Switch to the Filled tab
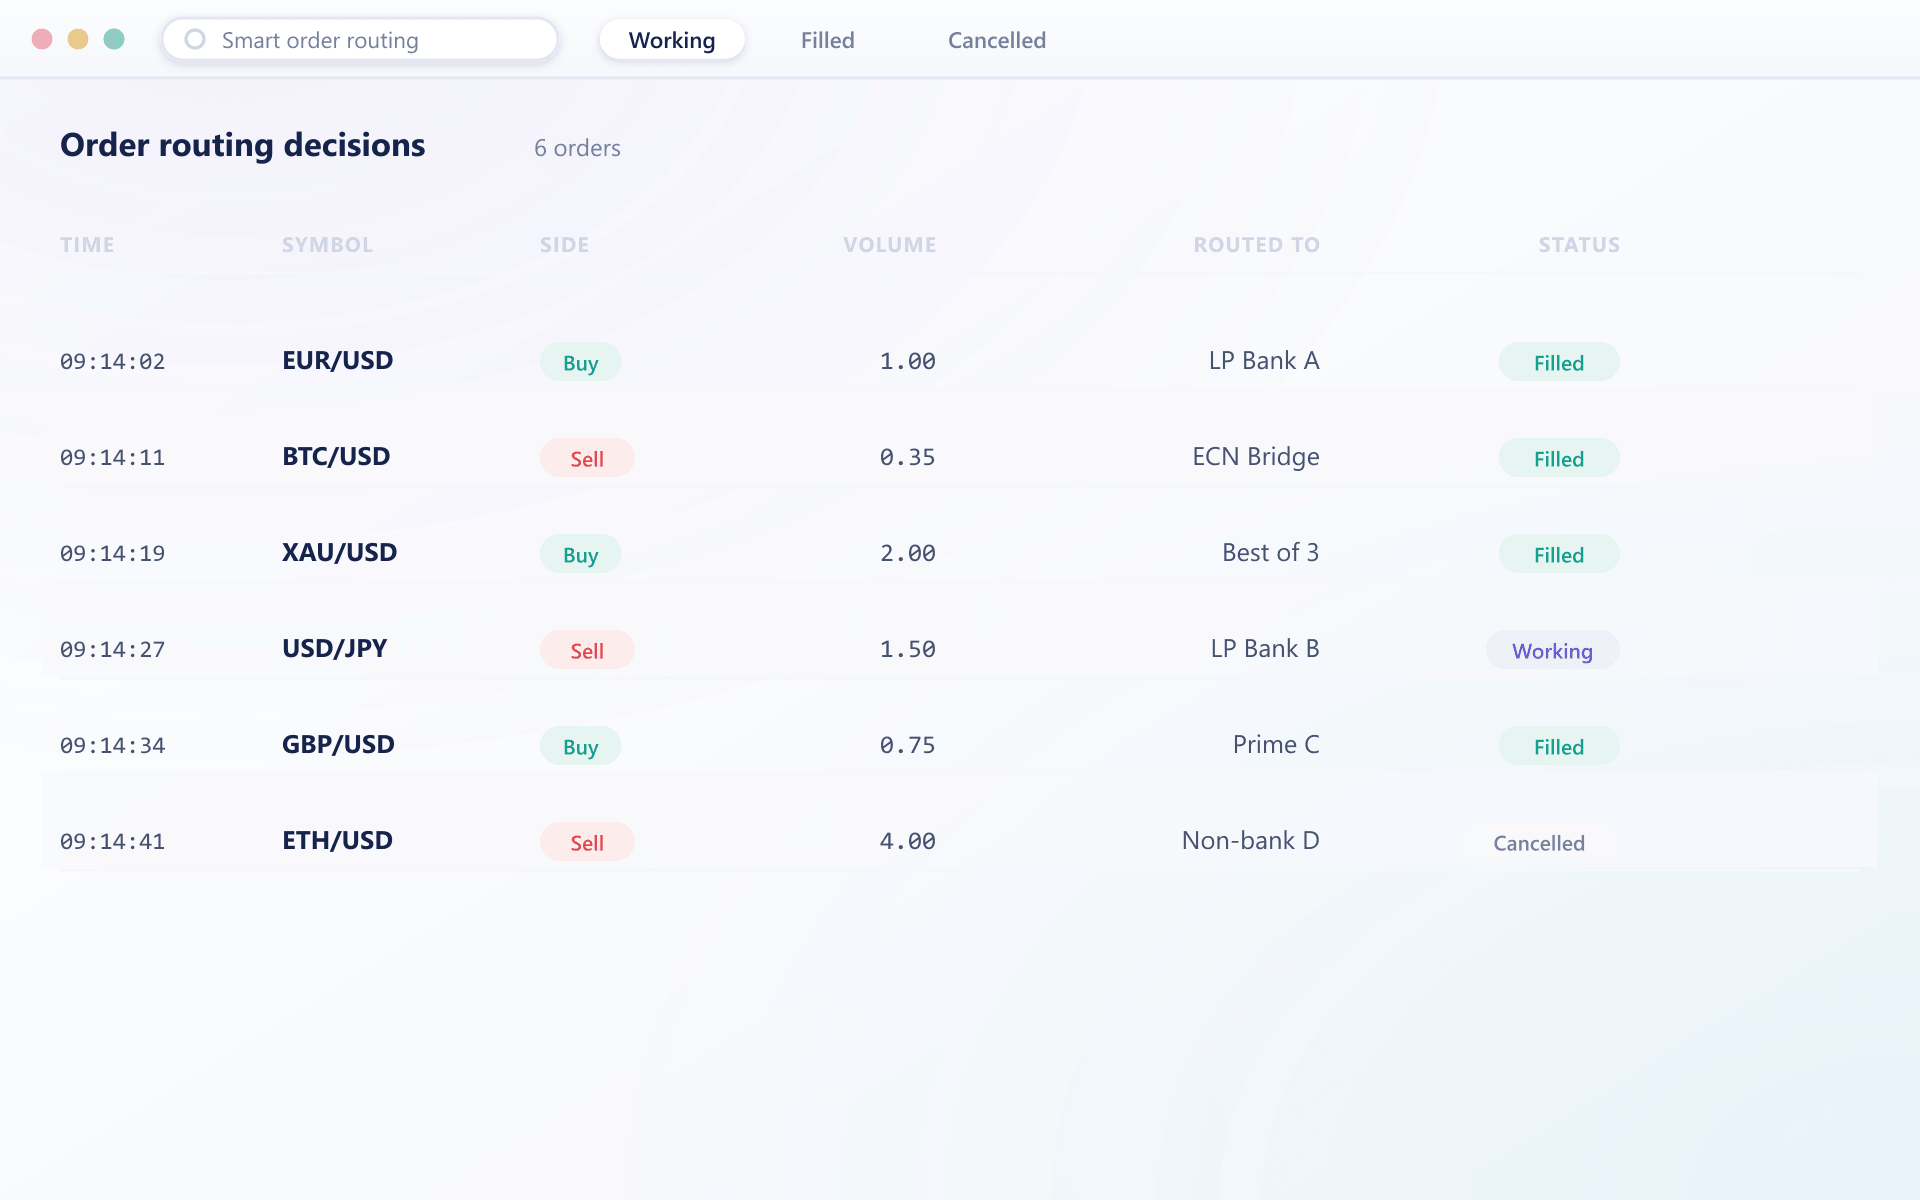Screen dimensions: 1920x1200 point(827,40)
